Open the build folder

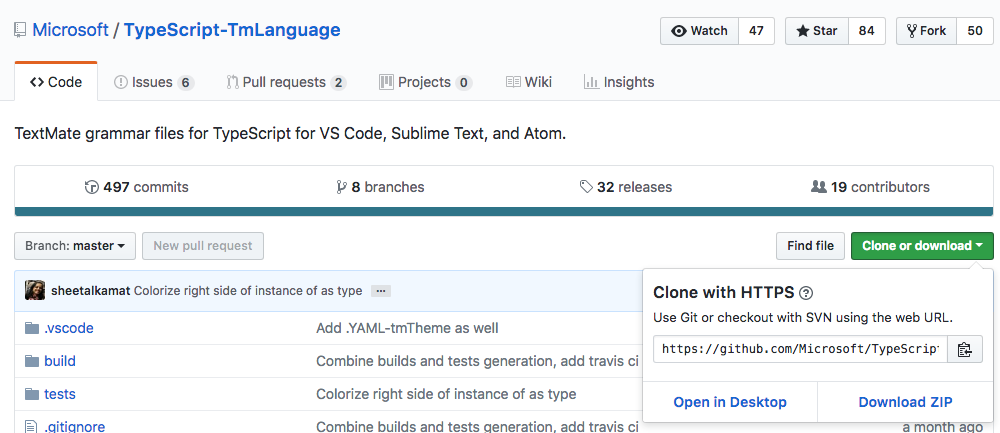tap(60, 362)
